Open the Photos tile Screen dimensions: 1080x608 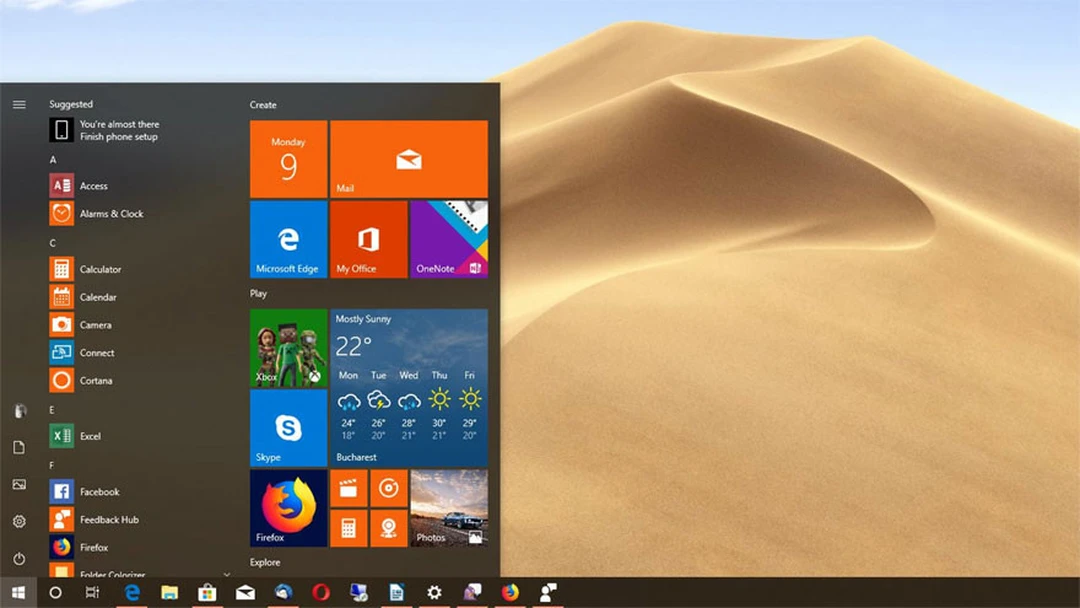(x=448, y=508)
